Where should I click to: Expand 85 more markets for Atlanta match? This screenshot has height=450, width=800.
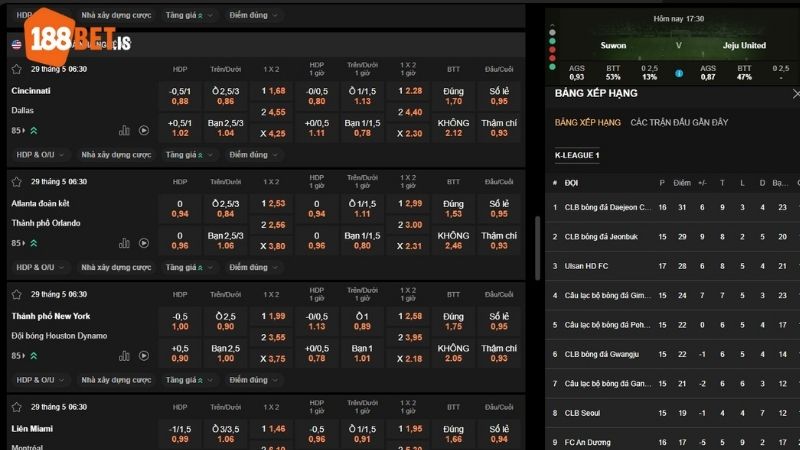click(24, 243)
